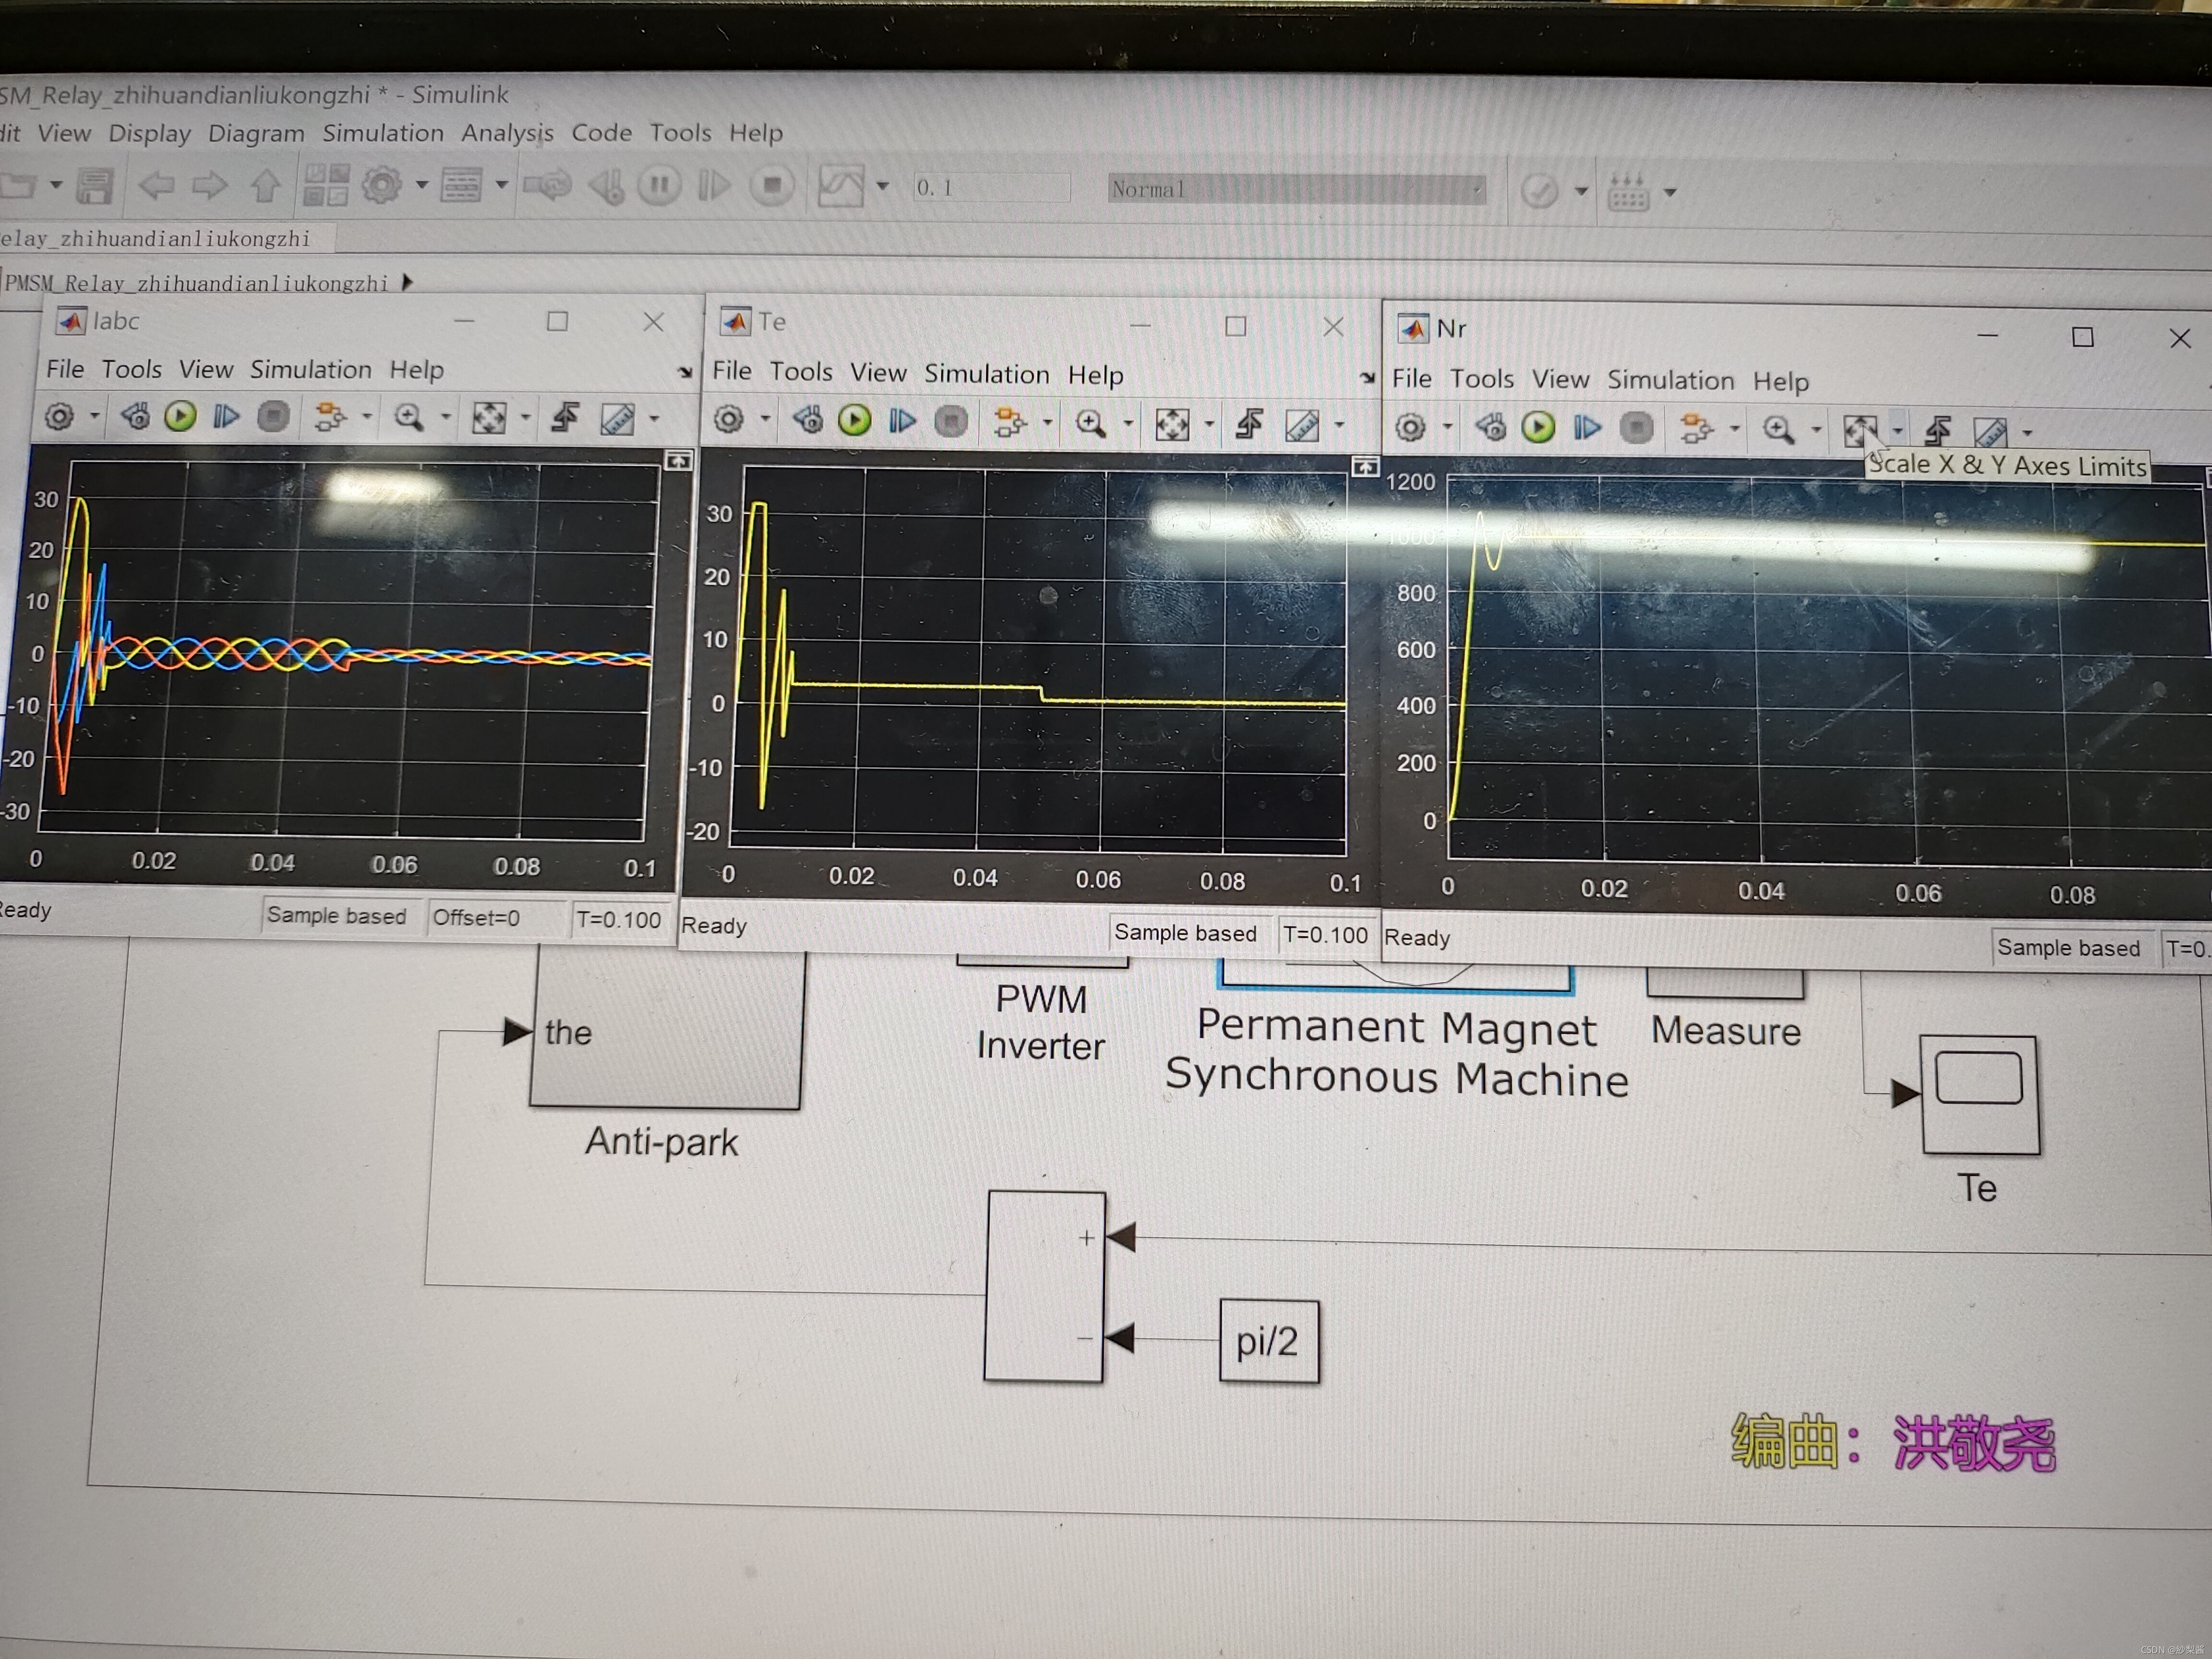Run simulation from the Nr scope window
Screen dimensions: 2212x1659
coord(1538,428)
